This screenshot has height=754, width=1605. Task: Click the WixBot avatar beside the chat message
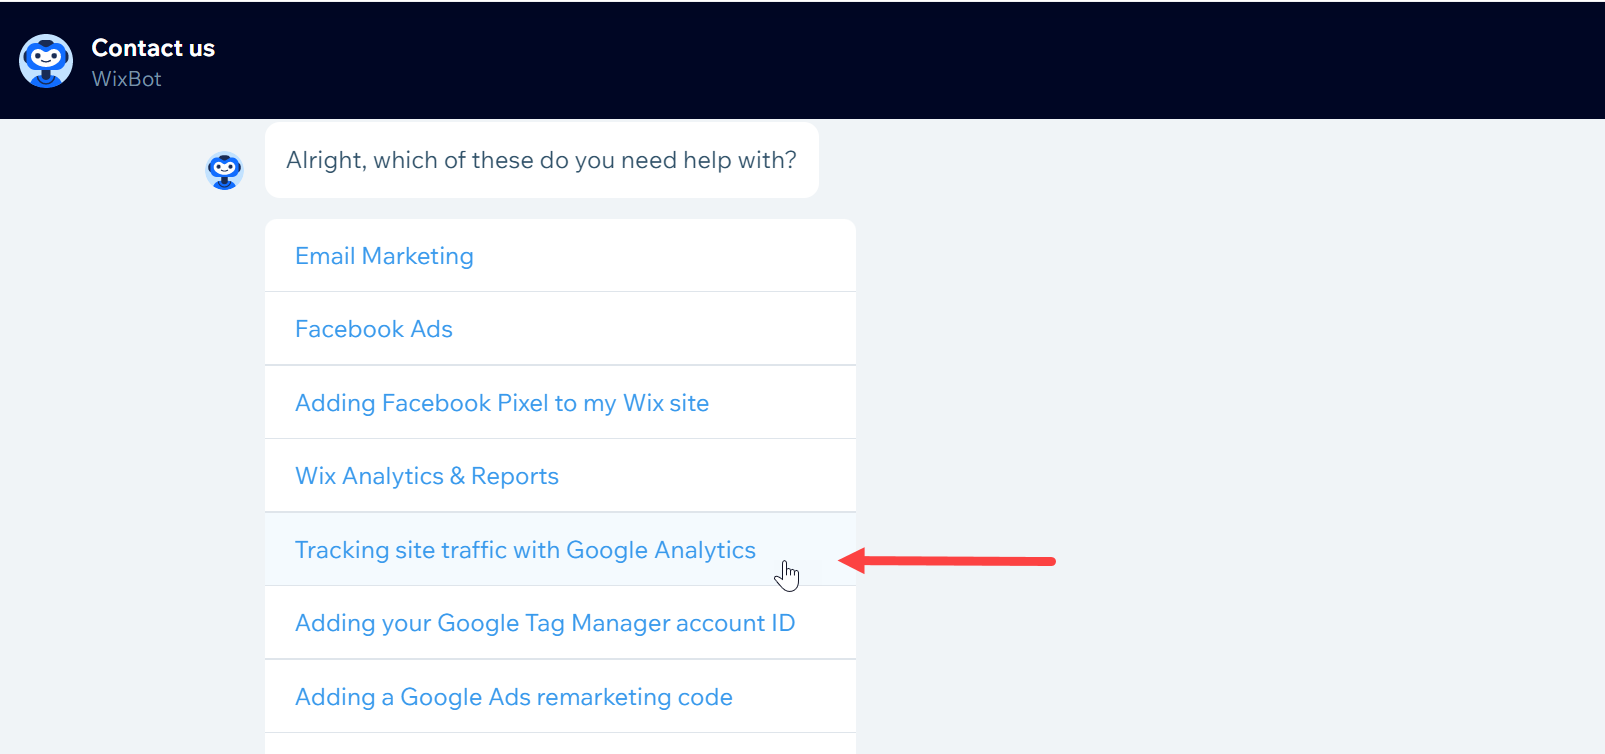pos(225,171)
